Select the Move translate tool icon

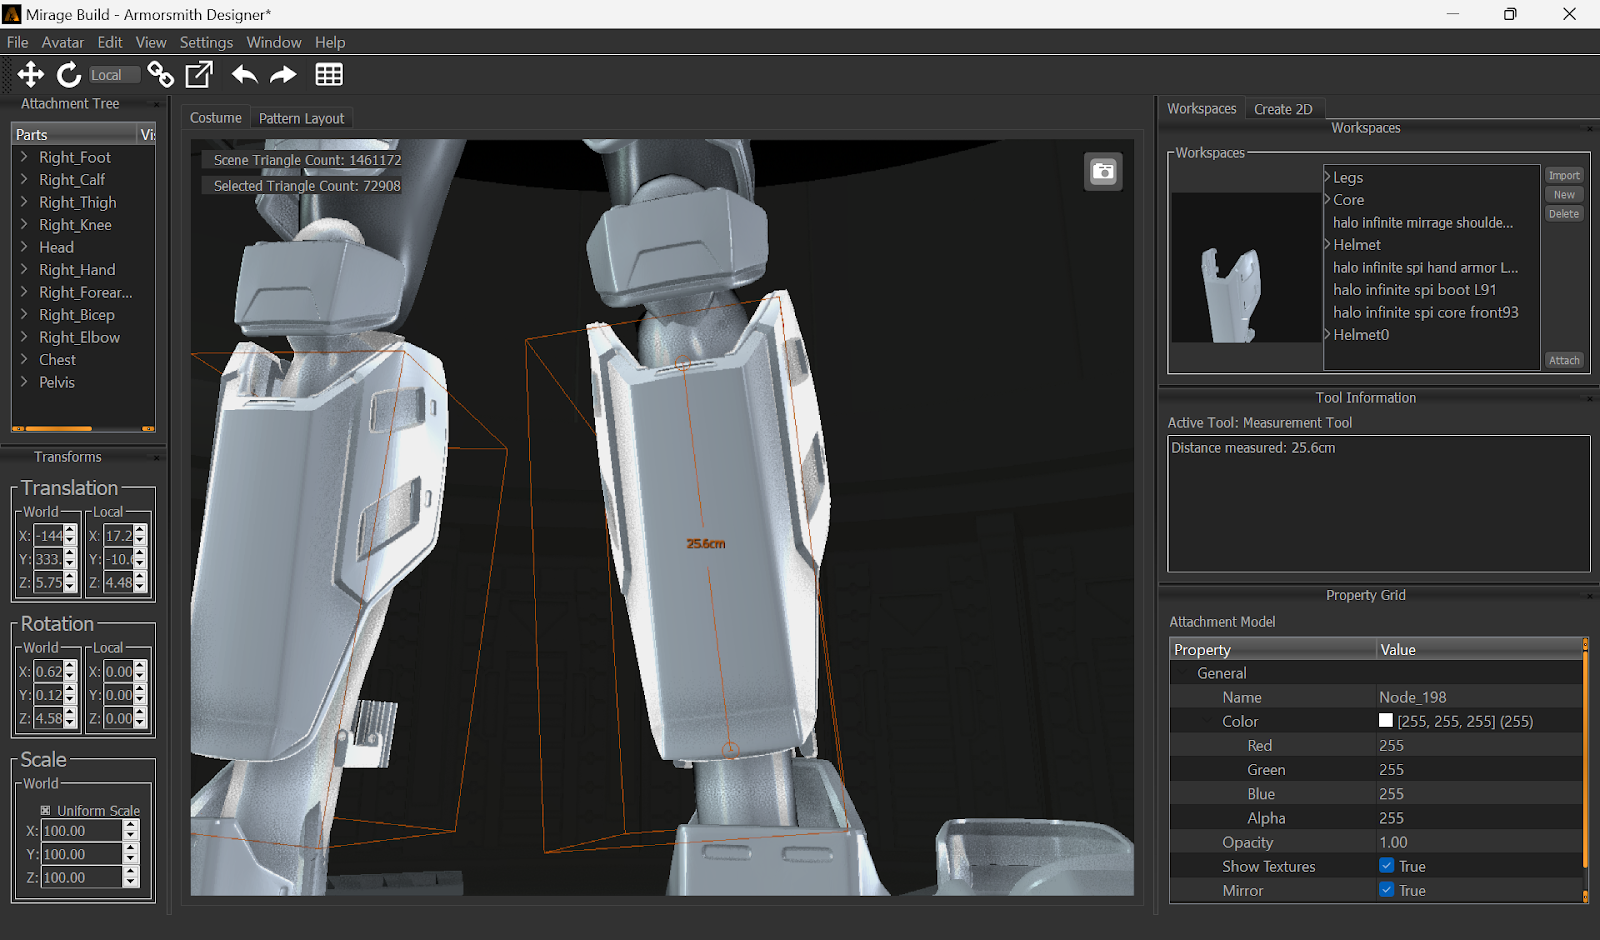(31, 74)
